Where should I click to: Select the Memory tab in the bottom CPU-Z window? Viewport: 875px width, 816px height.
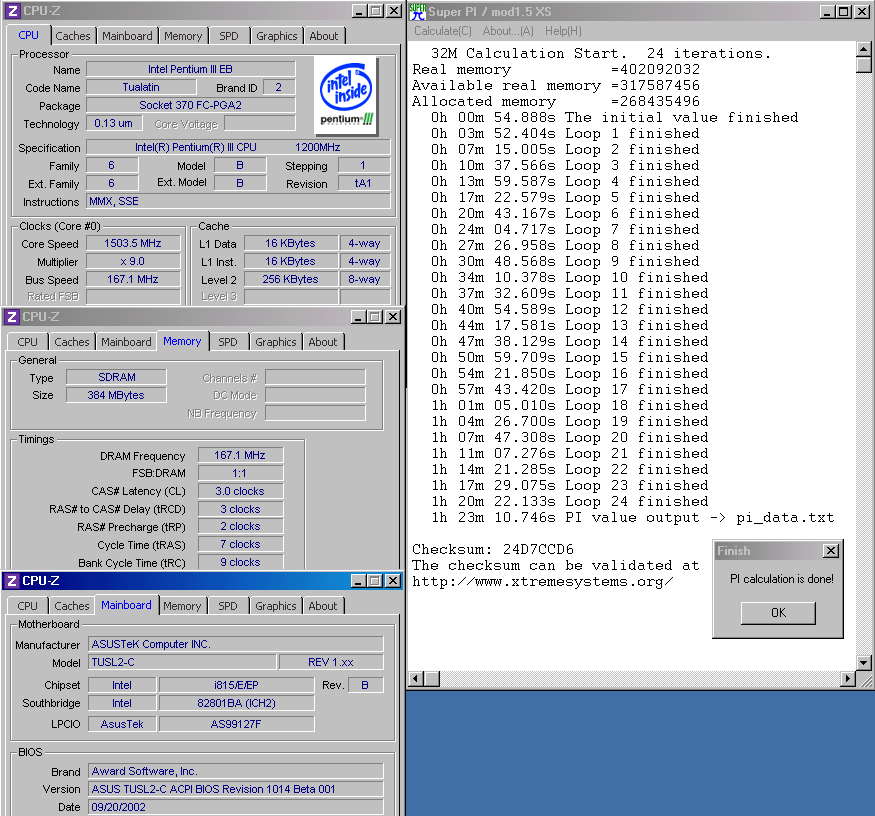182,606
